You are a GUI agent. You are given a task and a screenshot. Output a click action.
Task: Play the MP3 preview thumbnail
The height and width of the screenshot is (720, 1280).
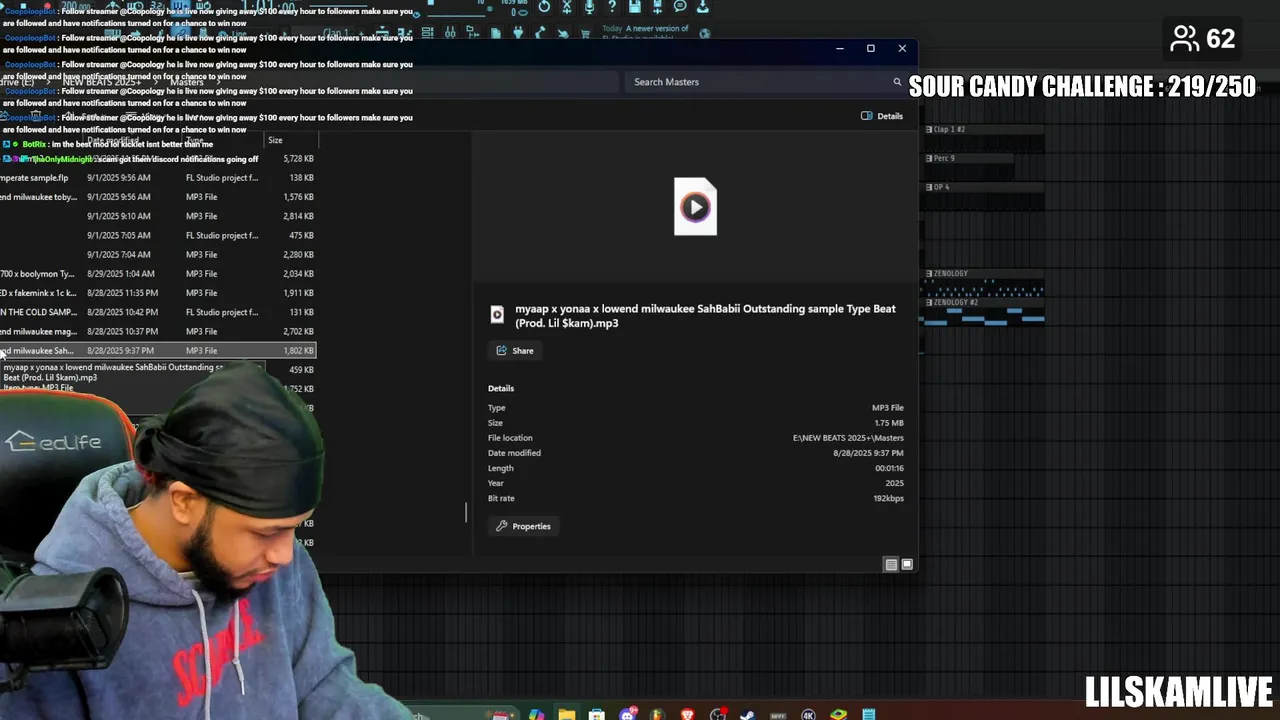695,207
